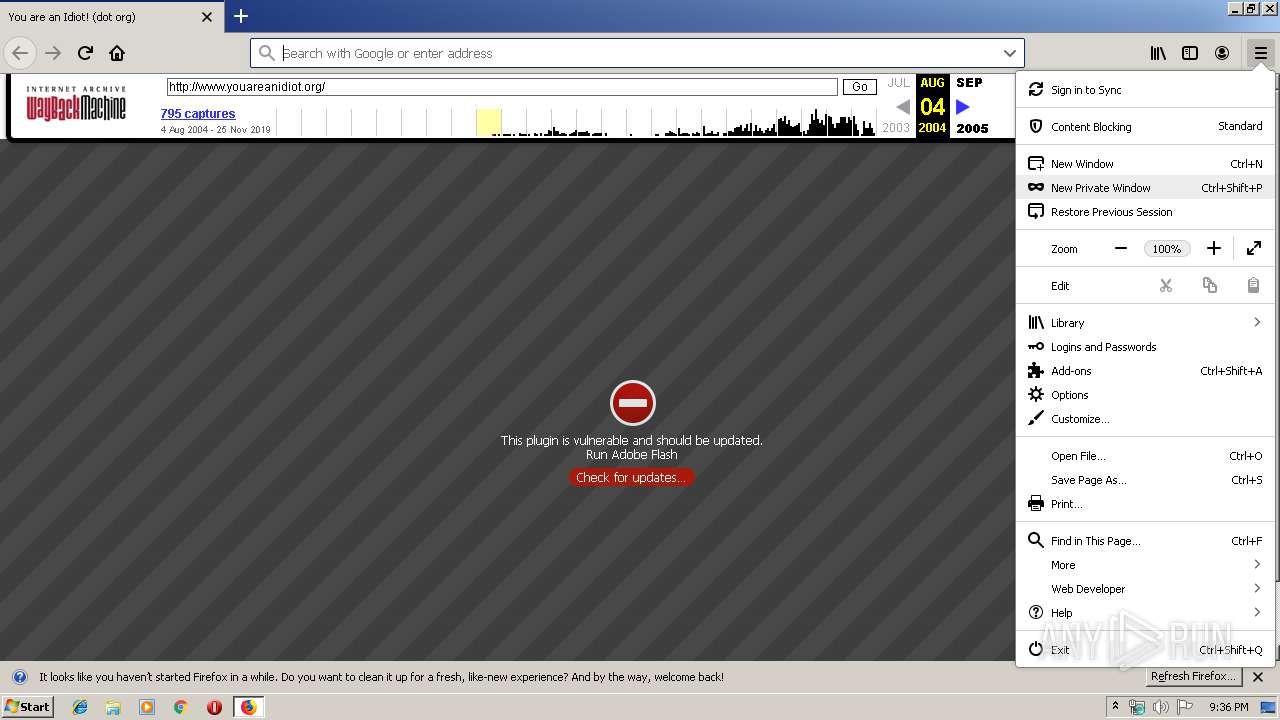Click the taskbar clock 9:36 PM
This screenshot has height=720, width=1280.
1228,707
